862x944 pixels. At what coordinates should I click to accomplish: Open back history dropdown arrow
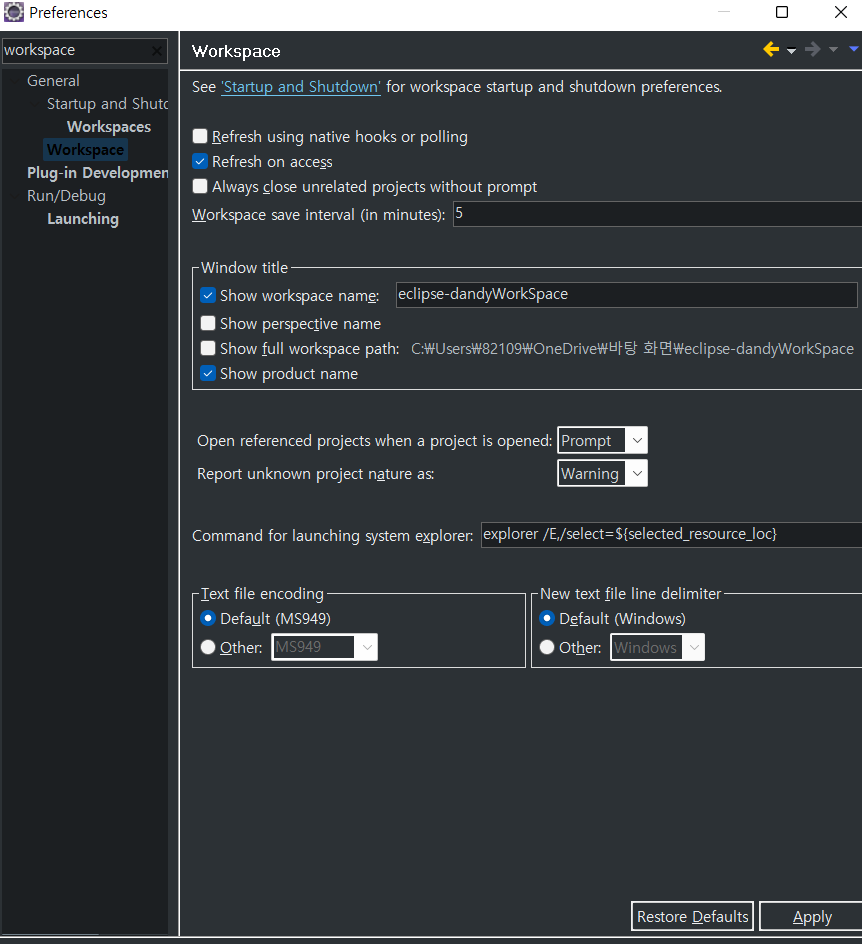[x=792, y=51]
